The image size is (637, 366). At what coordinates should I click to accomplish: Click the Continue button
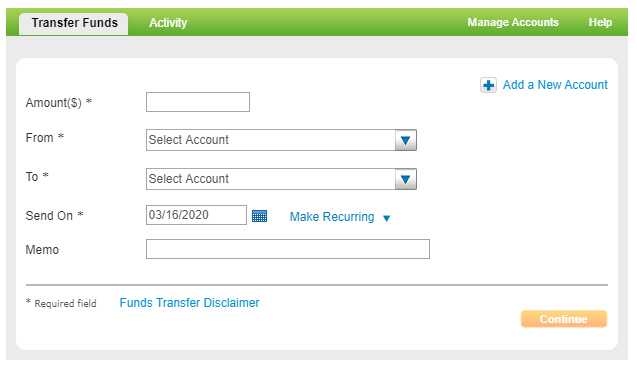[x=564, y=319]
